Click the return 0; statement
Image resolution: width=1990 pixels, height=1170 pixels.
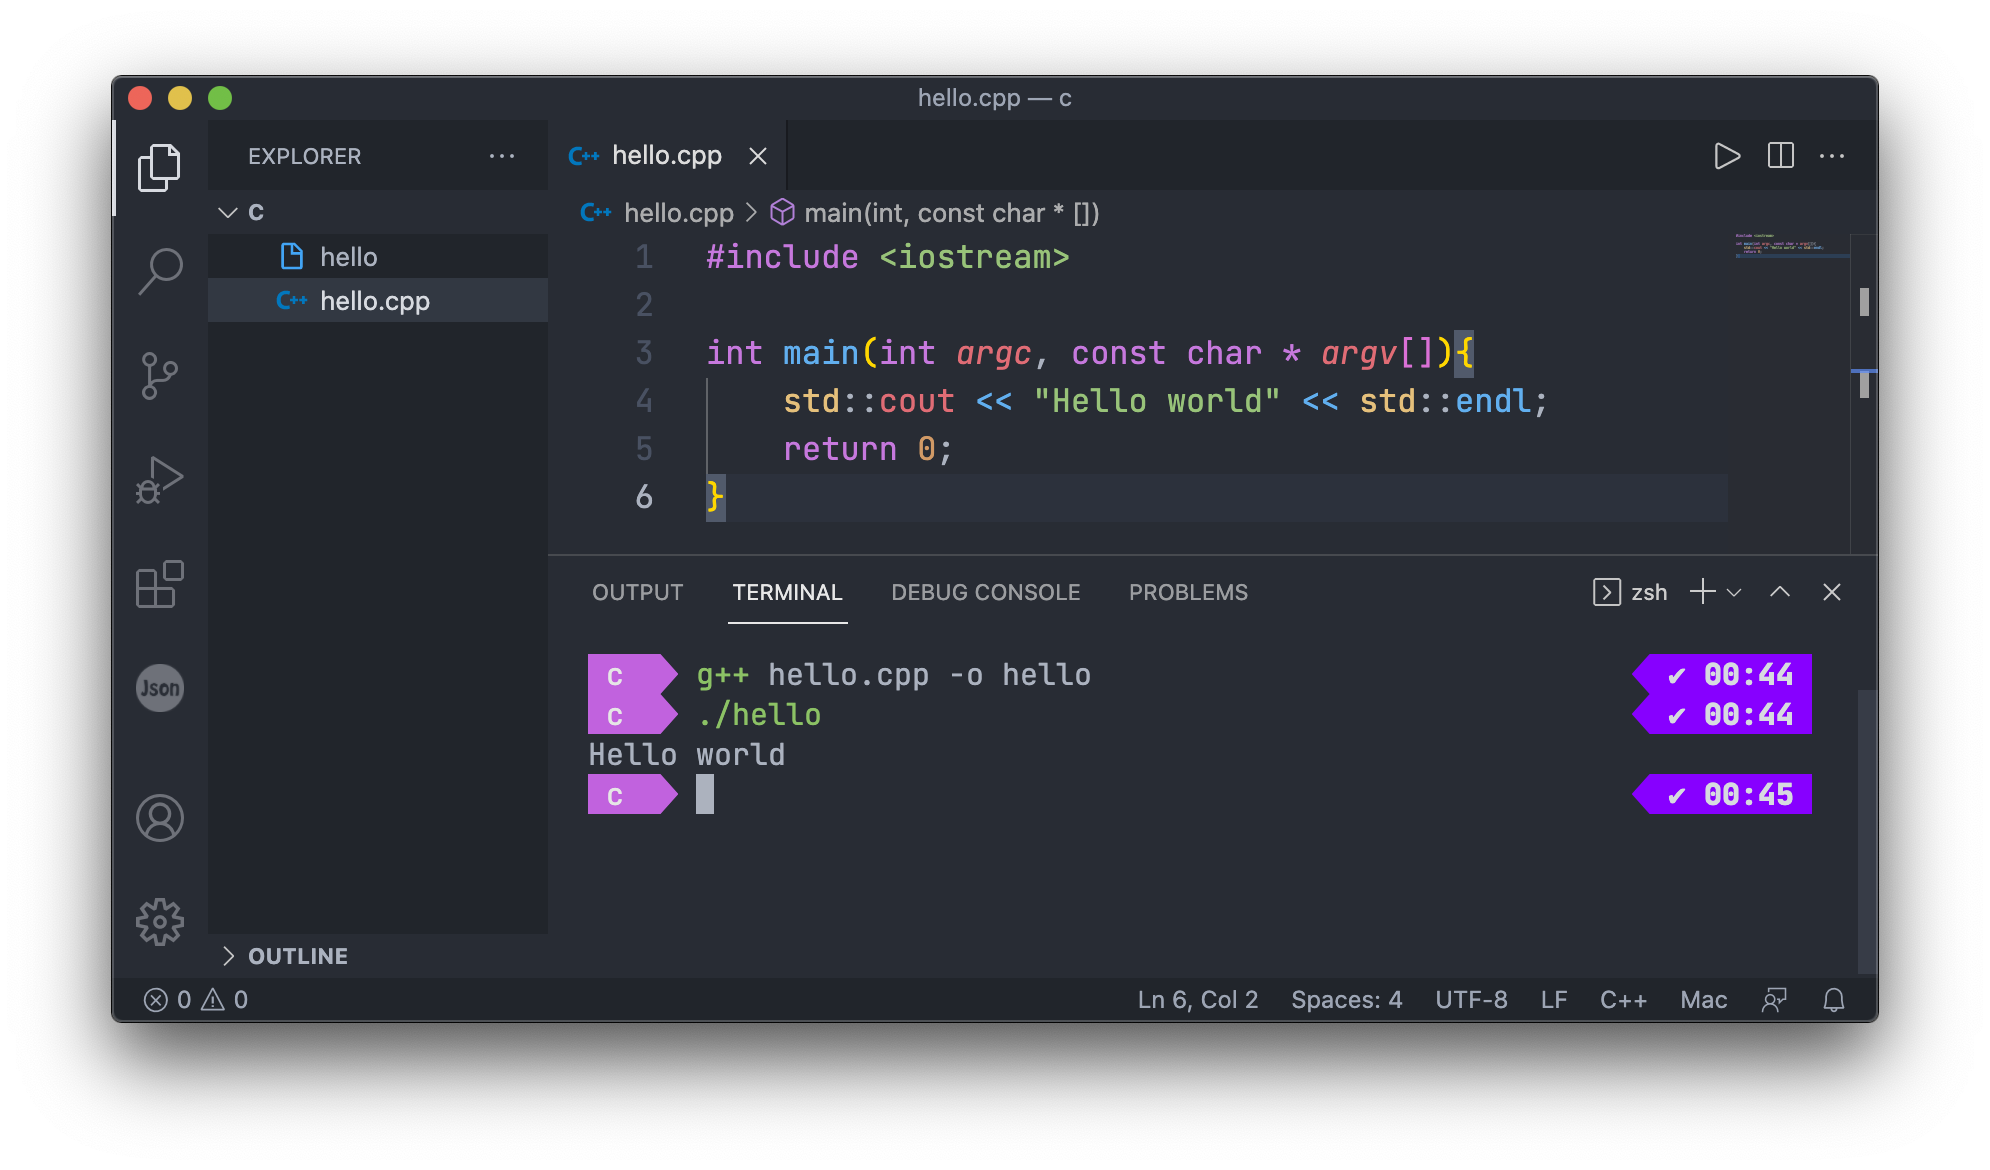click(x=868, y=449)
